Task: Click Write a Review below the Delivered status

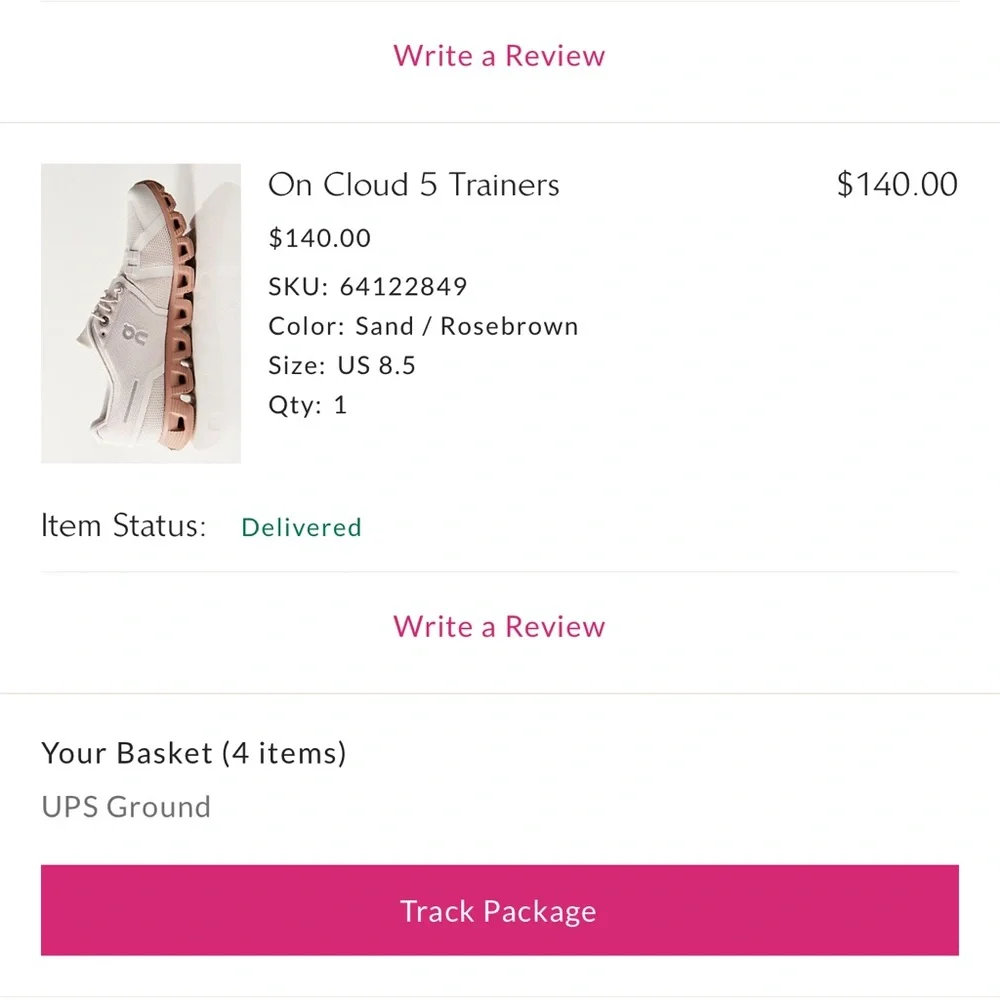Action: click(499, 626)
